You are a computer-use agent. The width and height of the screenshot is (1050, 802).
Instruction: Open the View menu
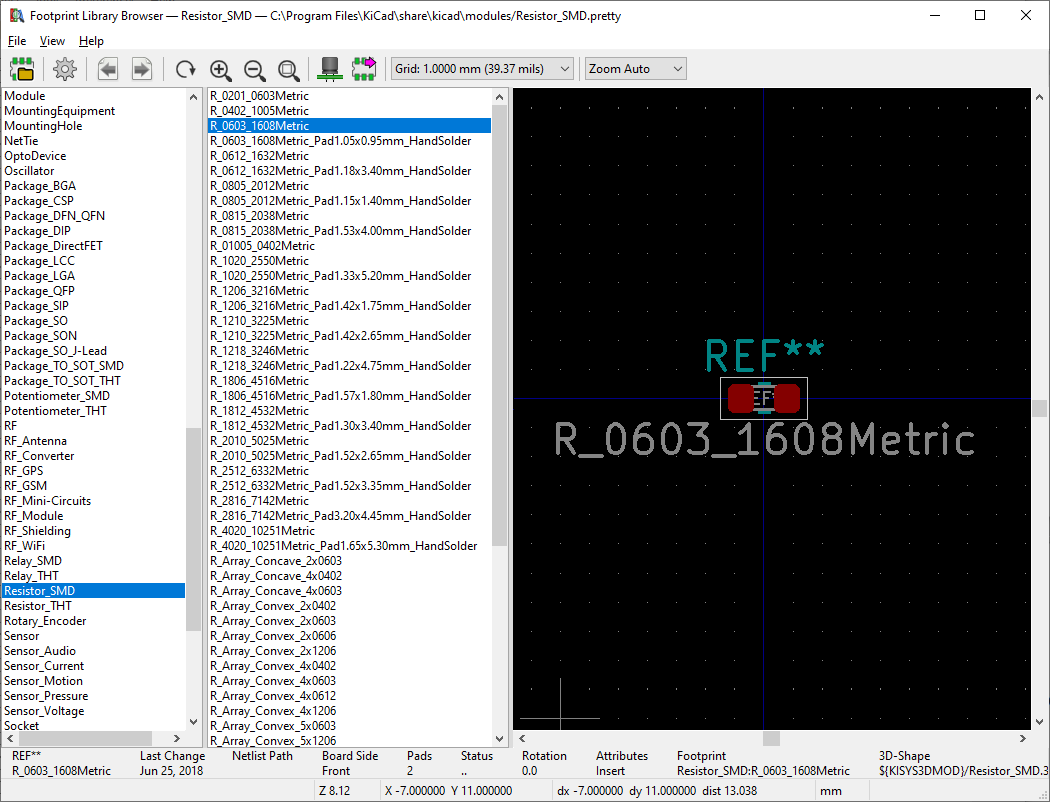52,41
